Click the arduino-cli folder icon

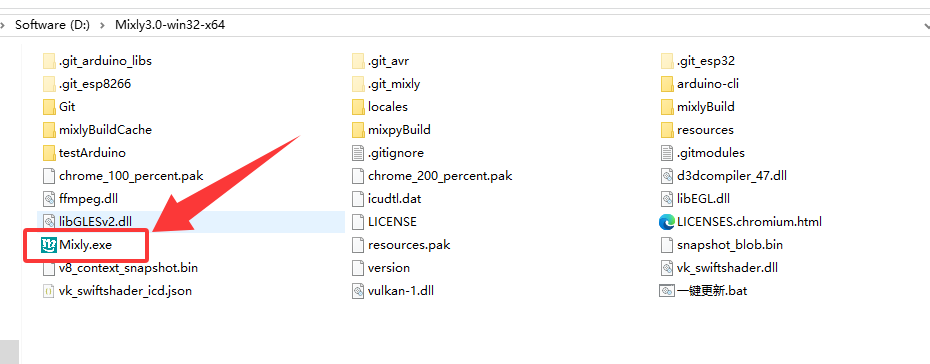click(667, 84)
